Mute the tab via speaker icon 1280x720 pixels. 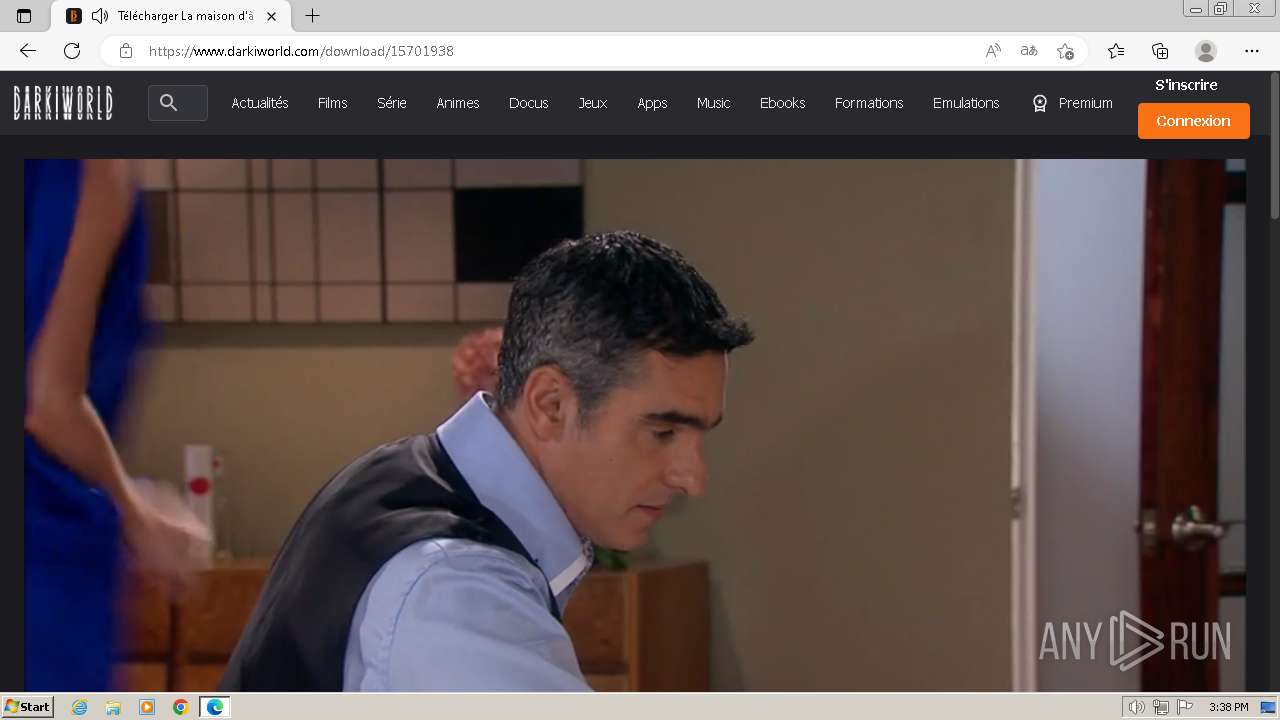[x=99, y=16]
